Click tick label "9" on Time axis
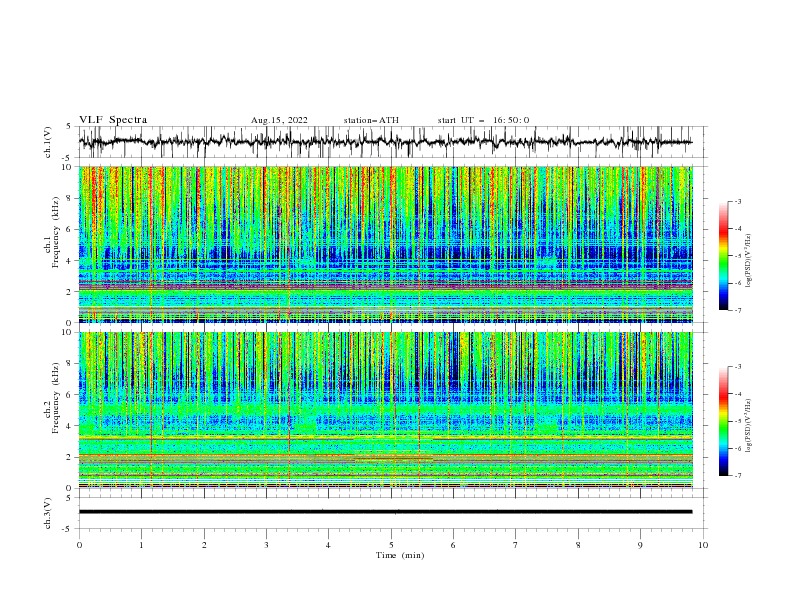 (x=640, y=545)
